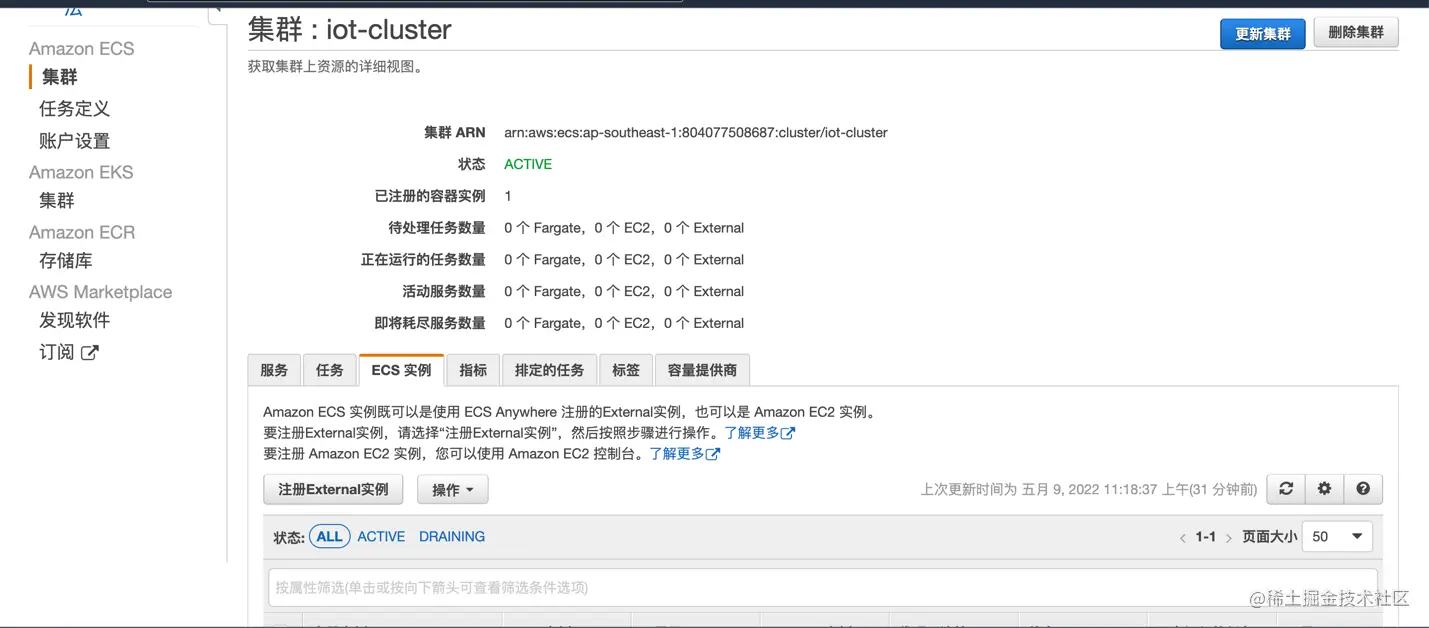Go to previous page arrow

tap(1182, 538)
